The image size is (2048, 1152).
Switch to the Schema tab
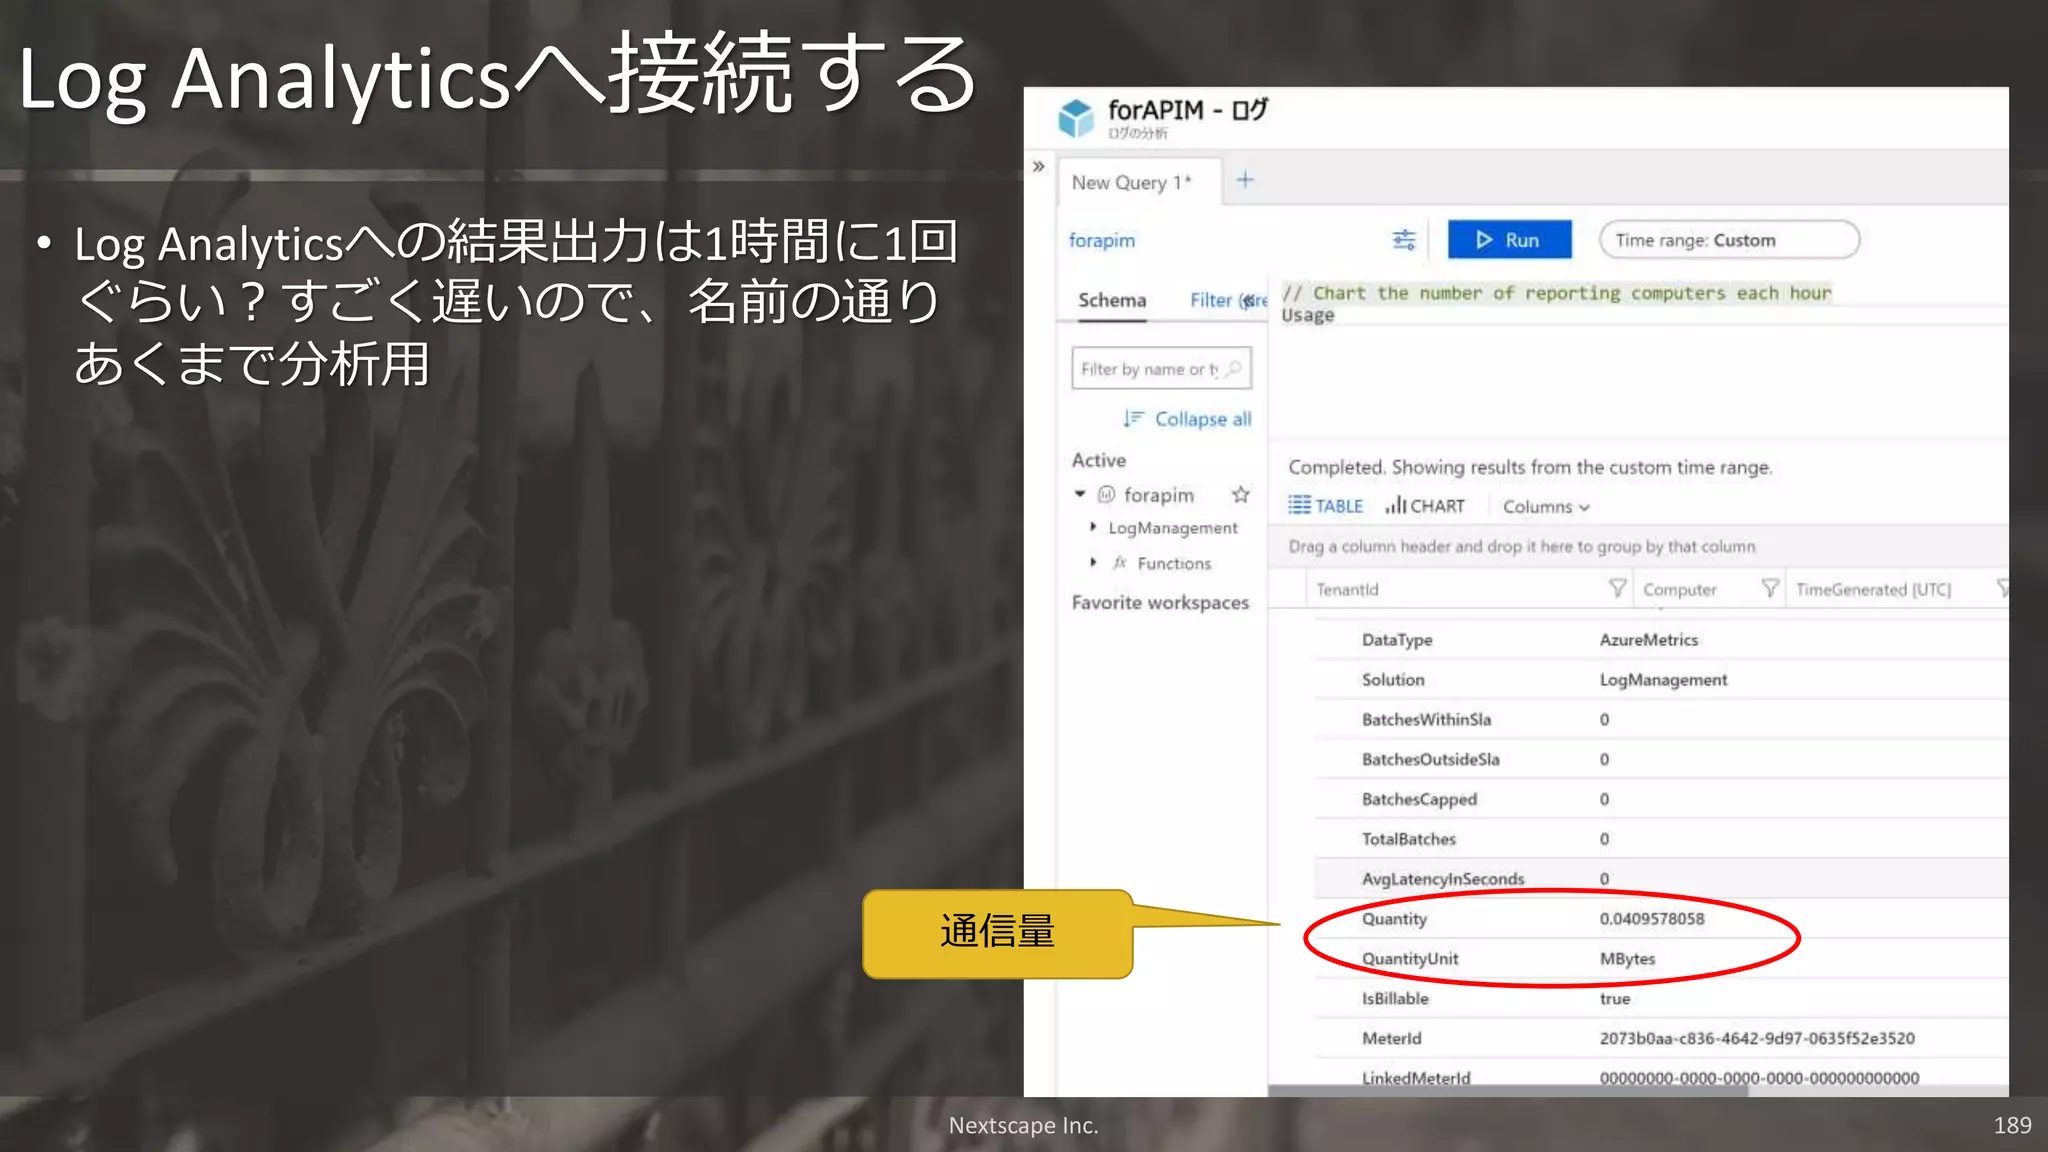1112,300
